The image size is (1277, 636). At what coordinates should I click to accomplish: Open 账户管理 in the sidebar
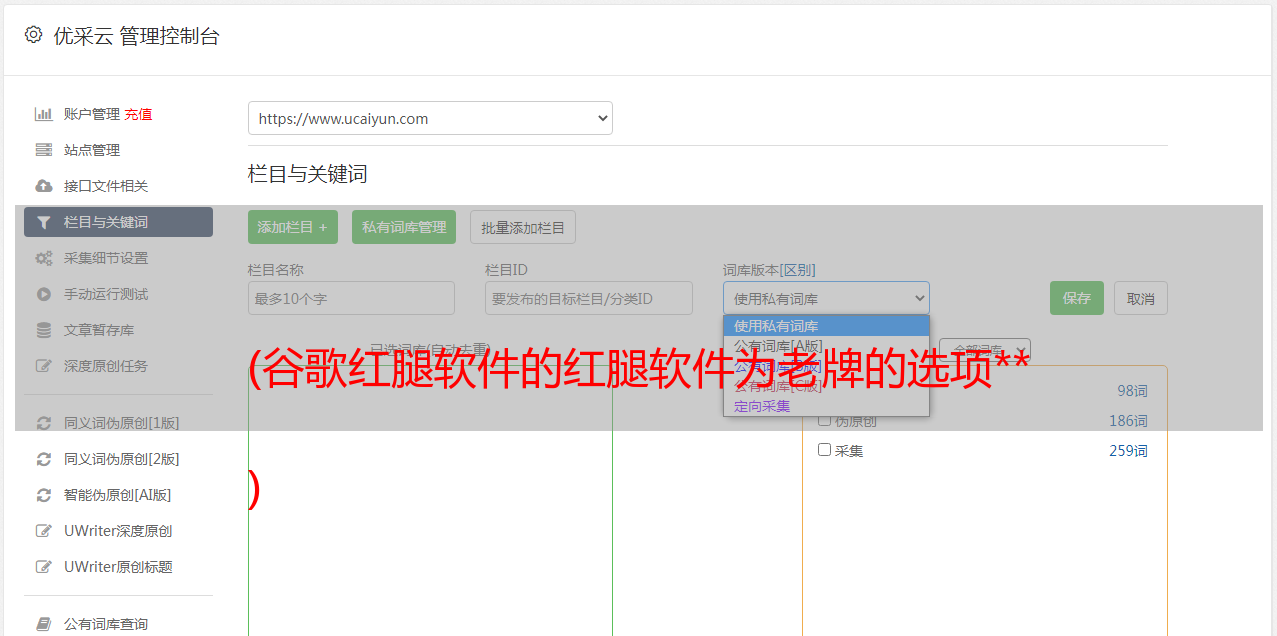coord(92,114)
